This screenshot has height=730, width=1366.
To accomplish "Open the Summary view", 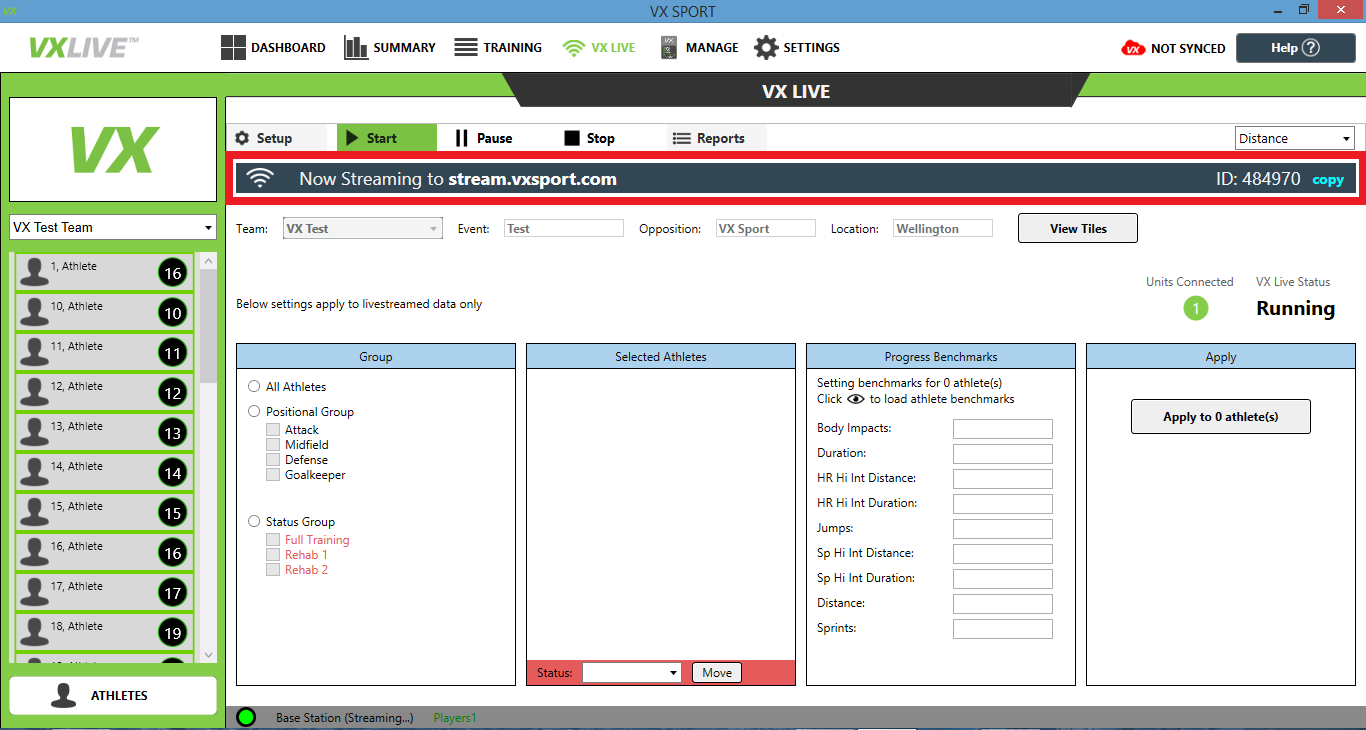I will tap(390, 47).
